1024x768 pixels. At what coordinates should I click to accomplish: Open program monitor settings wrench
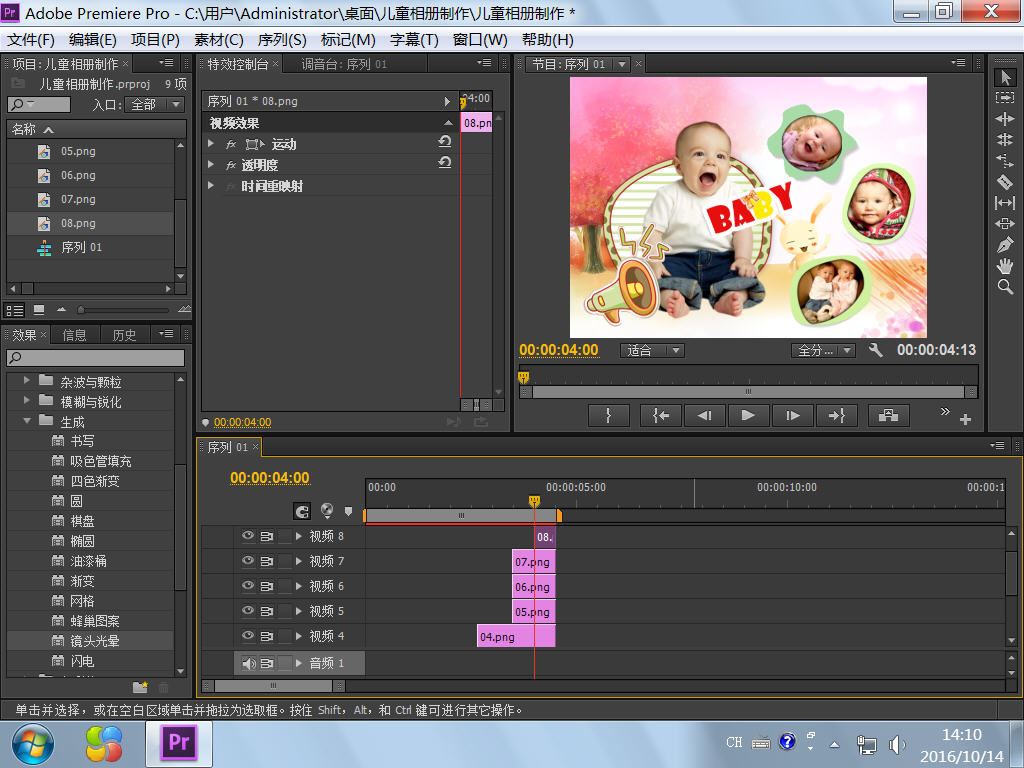point(876,350)
